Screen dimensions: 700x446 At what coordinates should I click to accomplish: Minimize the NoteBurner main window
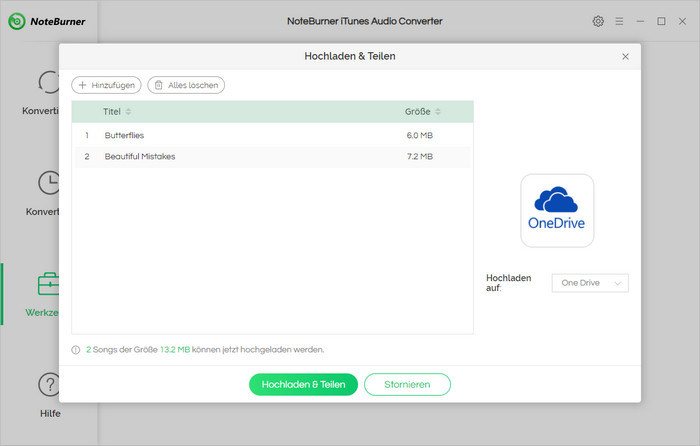coord(640,21)
